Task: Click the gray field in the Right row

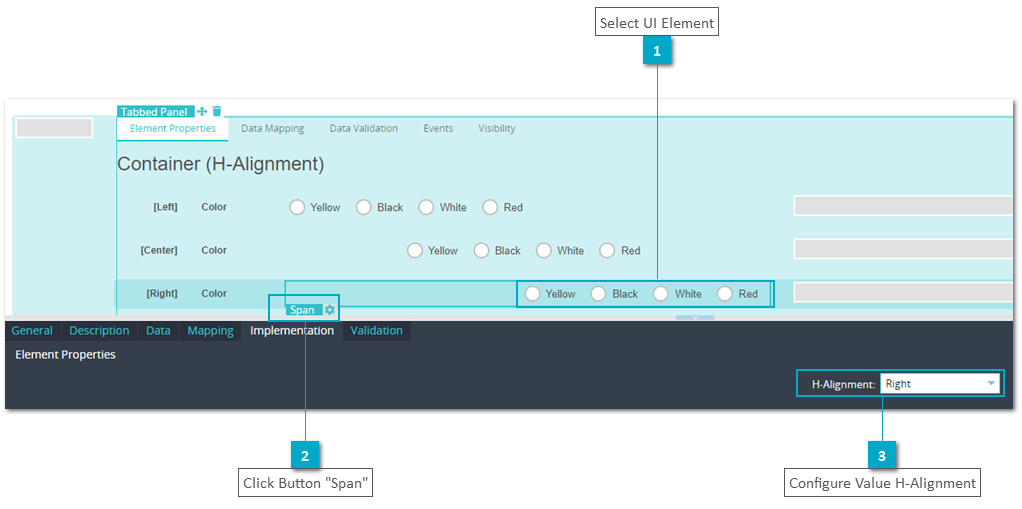Action: (905, 292)
